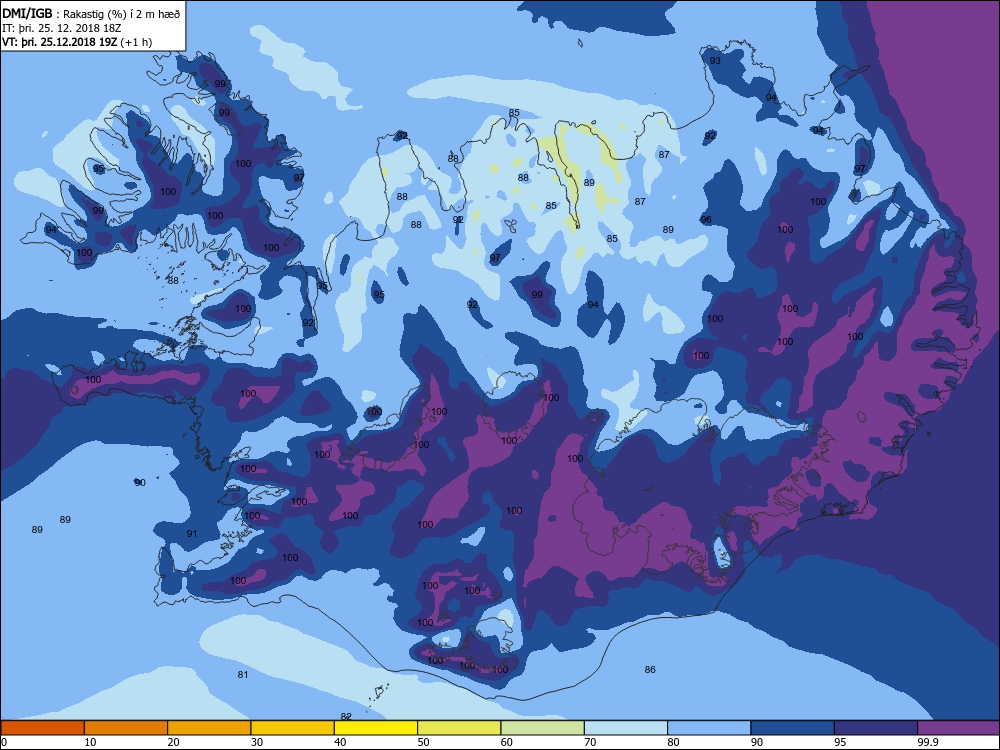Select the pale yellow 50–60 legend swatch
Image resolution: width=1000 pixels, height=750 pixels.
[459, 728]
